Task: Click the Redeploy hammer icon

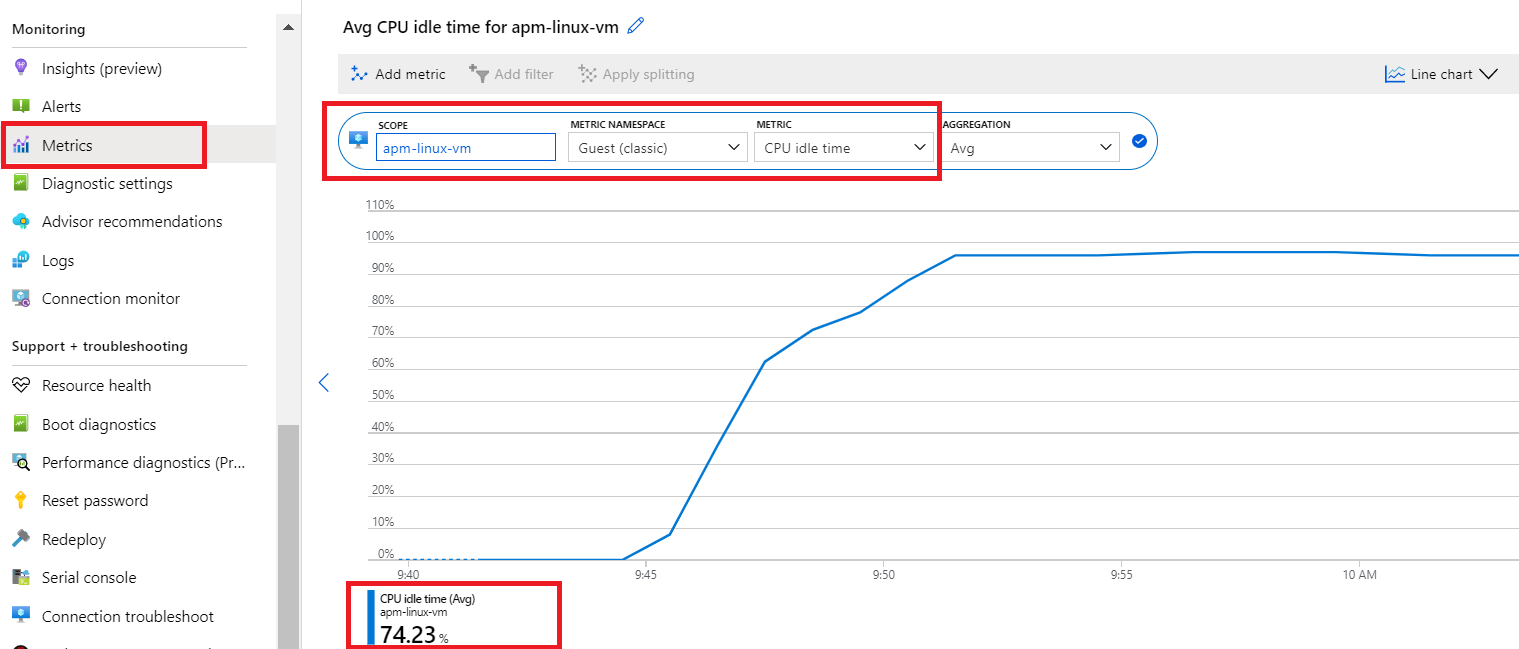Action: pos(21,539)
